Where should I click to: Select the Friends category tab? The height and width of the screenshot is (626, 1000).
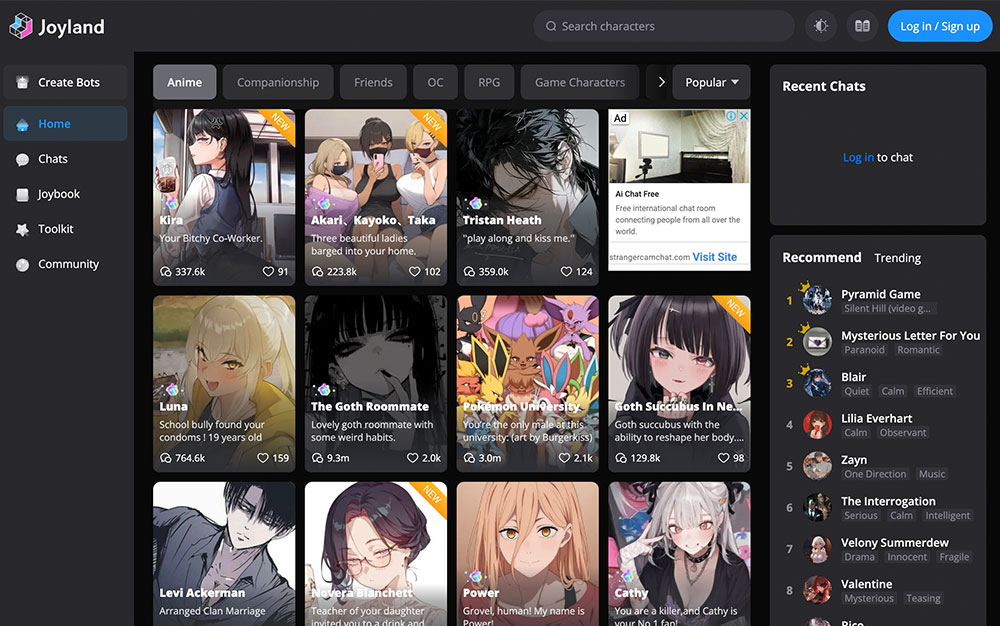(373, 82)
